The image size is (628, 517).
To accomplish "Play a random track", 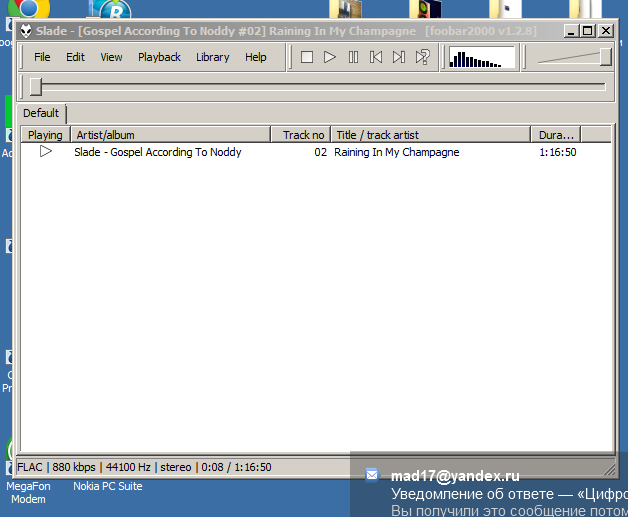I will (422, 57).
